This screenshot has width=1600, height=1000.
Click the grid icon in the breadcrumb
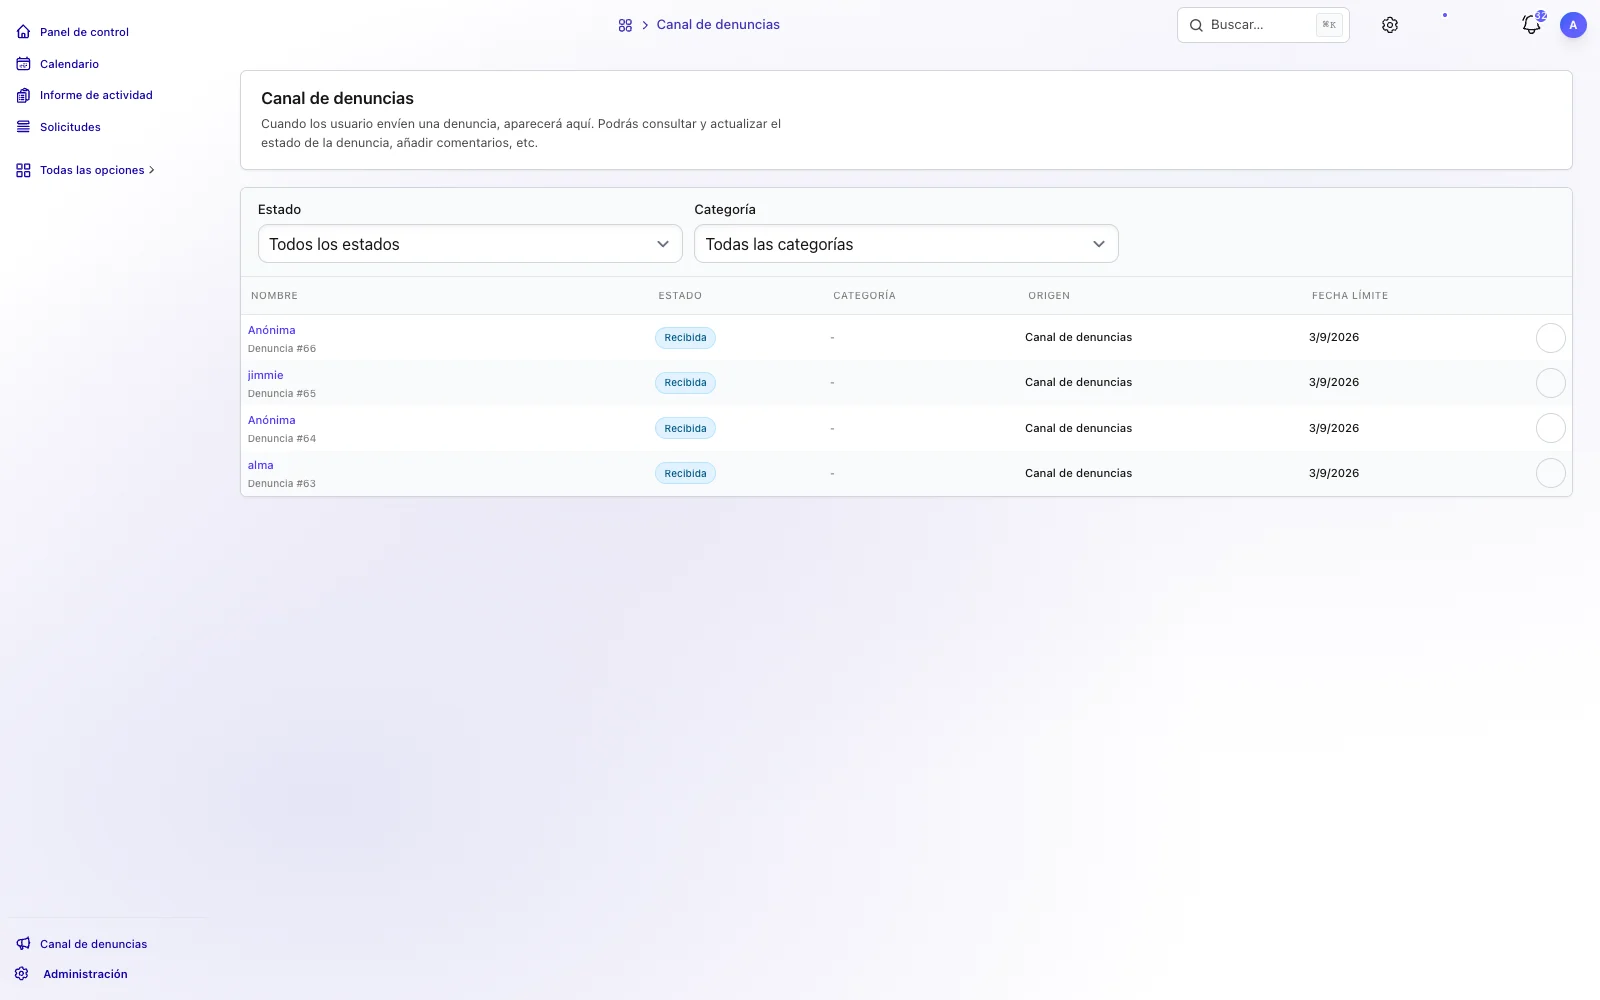pyautogui.click(x=625, y=25)
